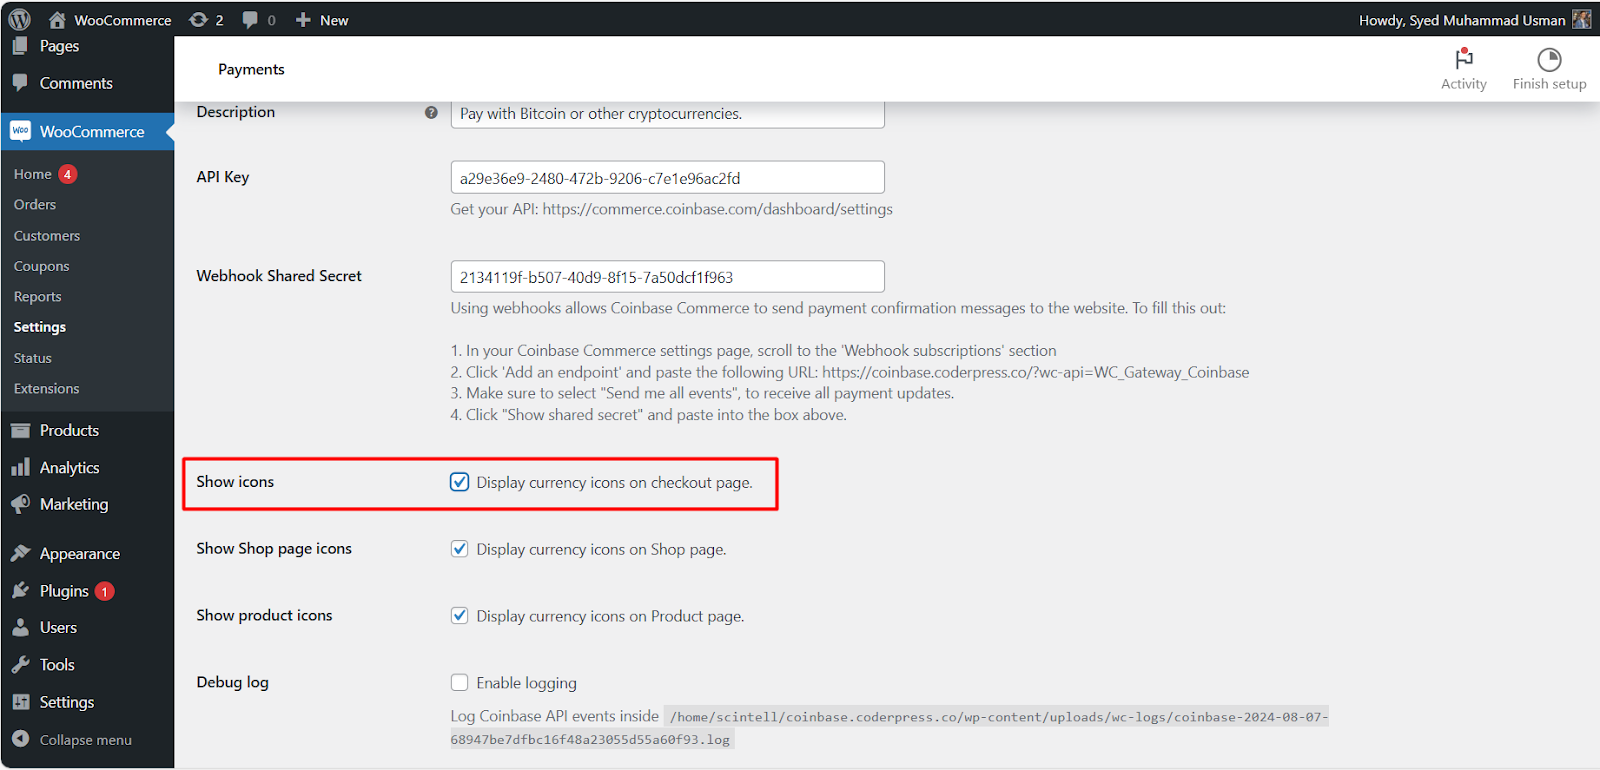Image resolution: width=1600 pixels, height=770 pixels.
Task: Click the Debug log label
Action: point(232,683)
